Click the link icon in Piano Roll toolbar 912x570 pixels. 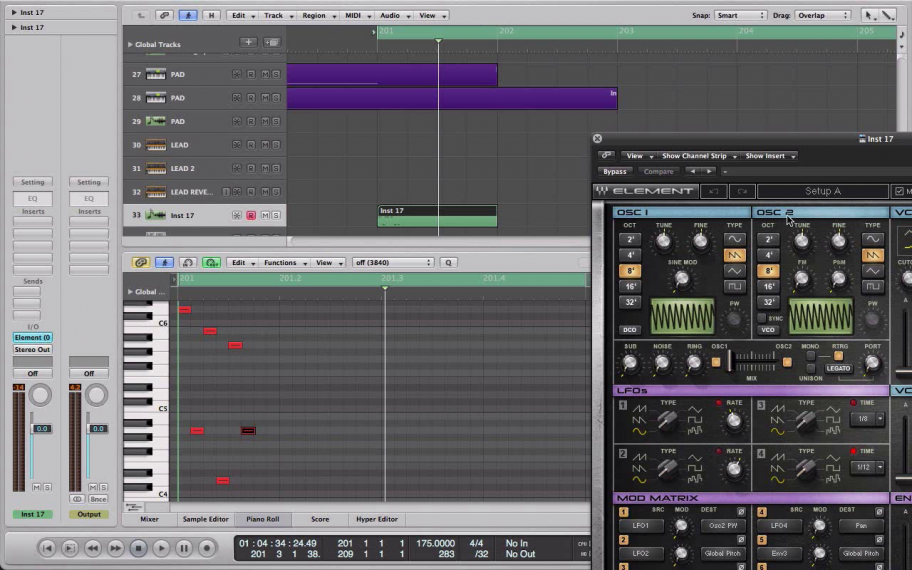(x=141, y=263)
